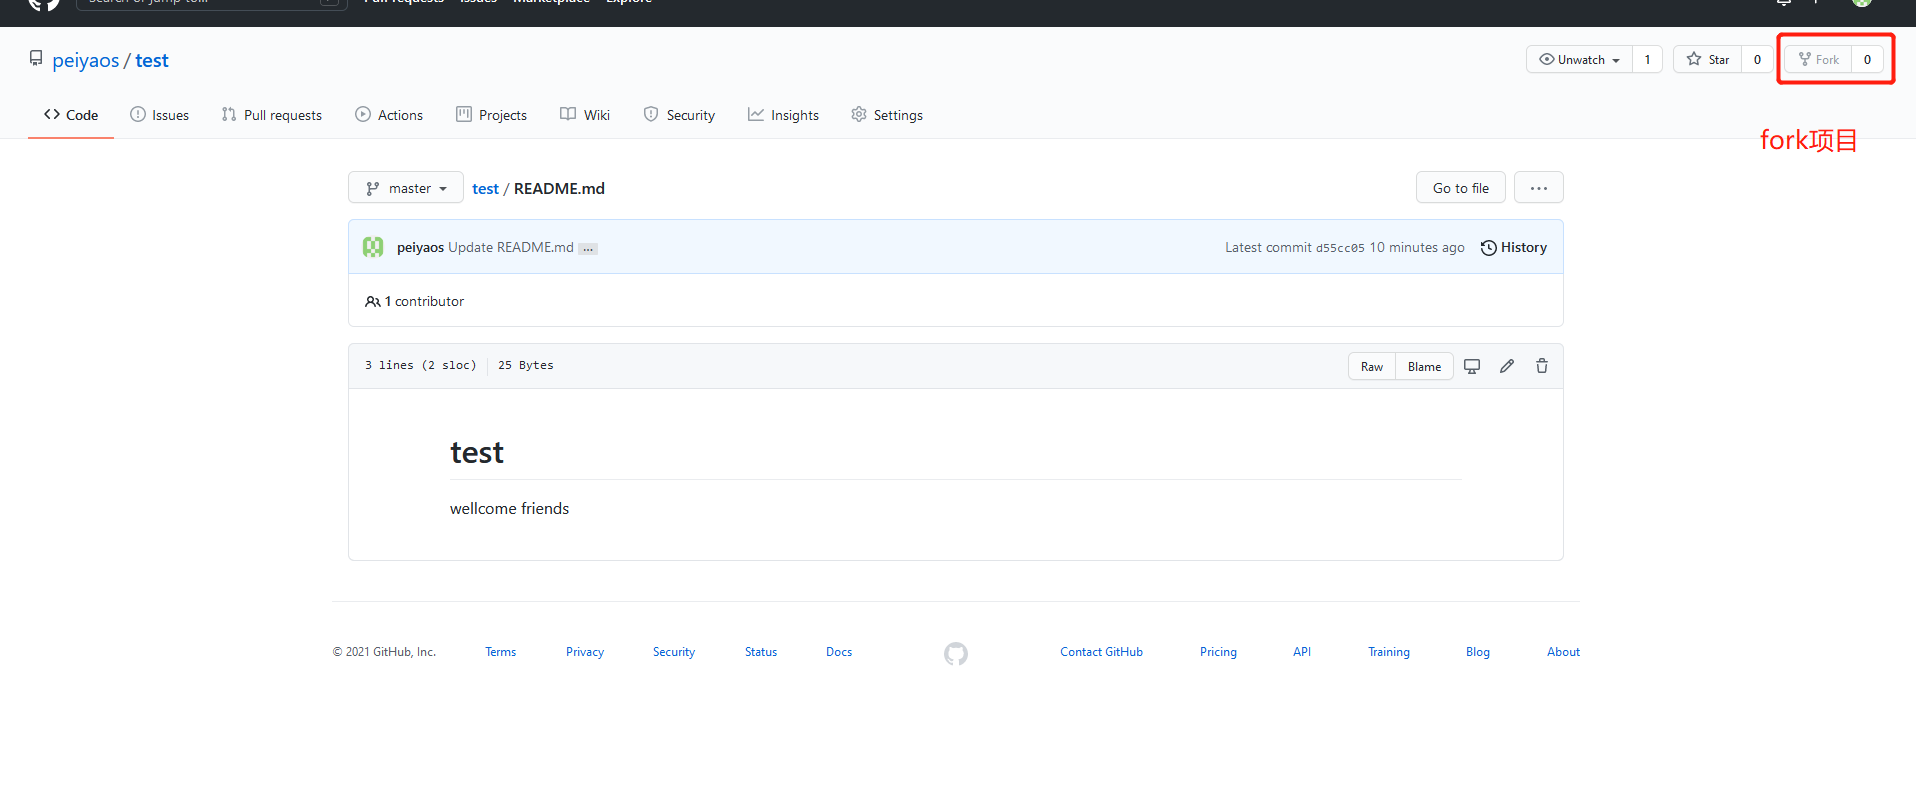Open the Status footer link
This screenshot has height=812, width=1916.
point(761,652)
